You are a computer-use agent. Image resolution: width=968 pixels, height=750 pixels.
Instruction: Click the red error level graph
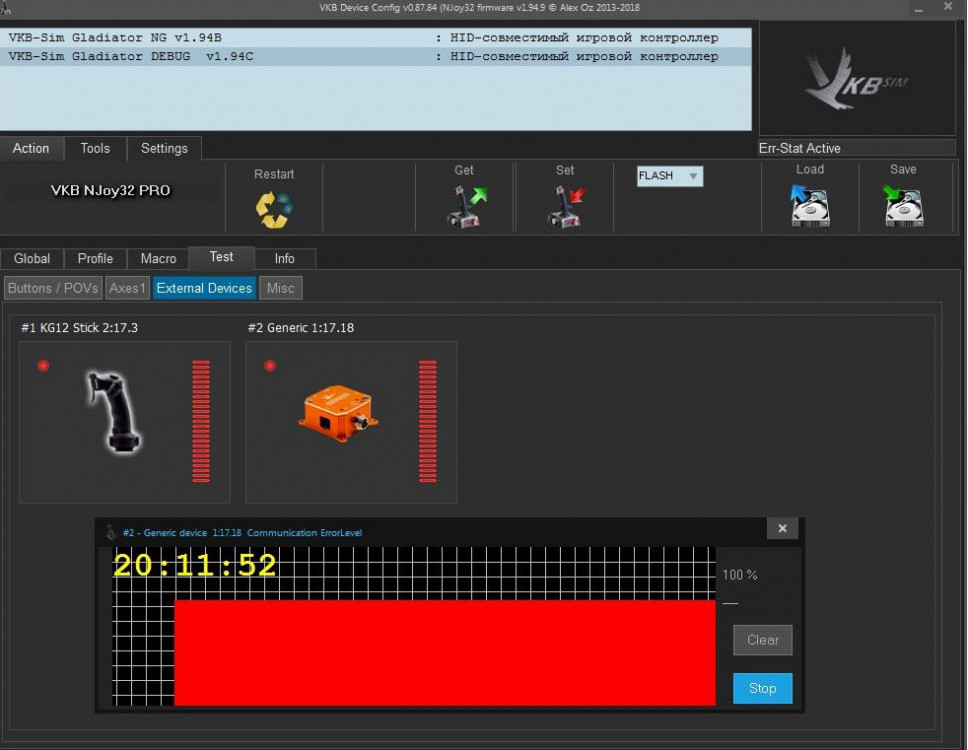coord(445,652)
